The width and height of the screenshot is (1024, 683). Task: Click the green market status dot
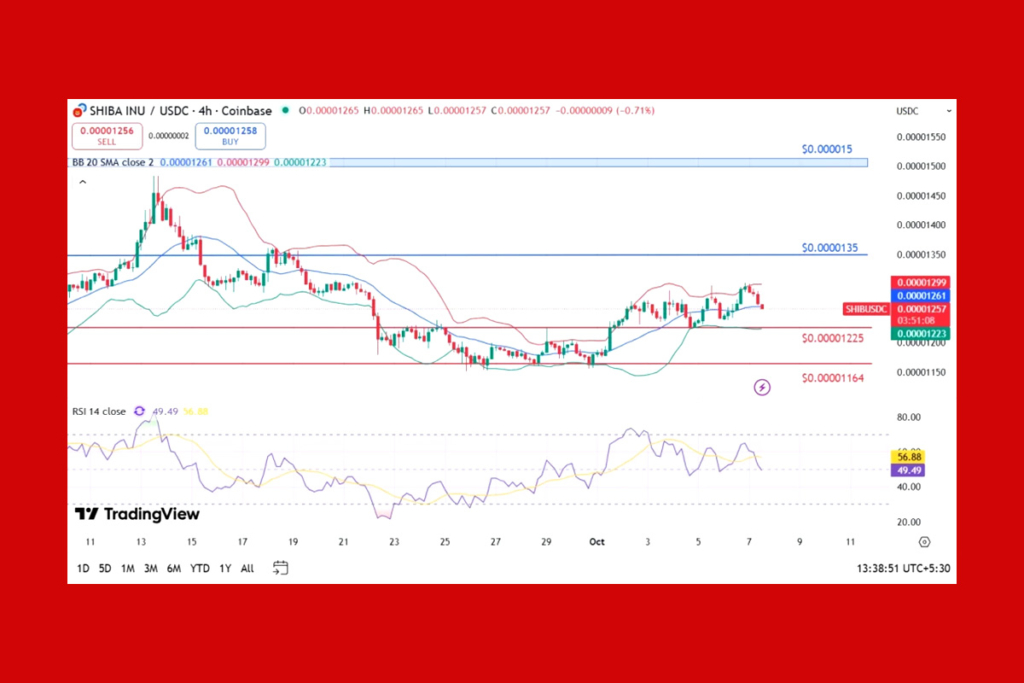pos(287,111)
